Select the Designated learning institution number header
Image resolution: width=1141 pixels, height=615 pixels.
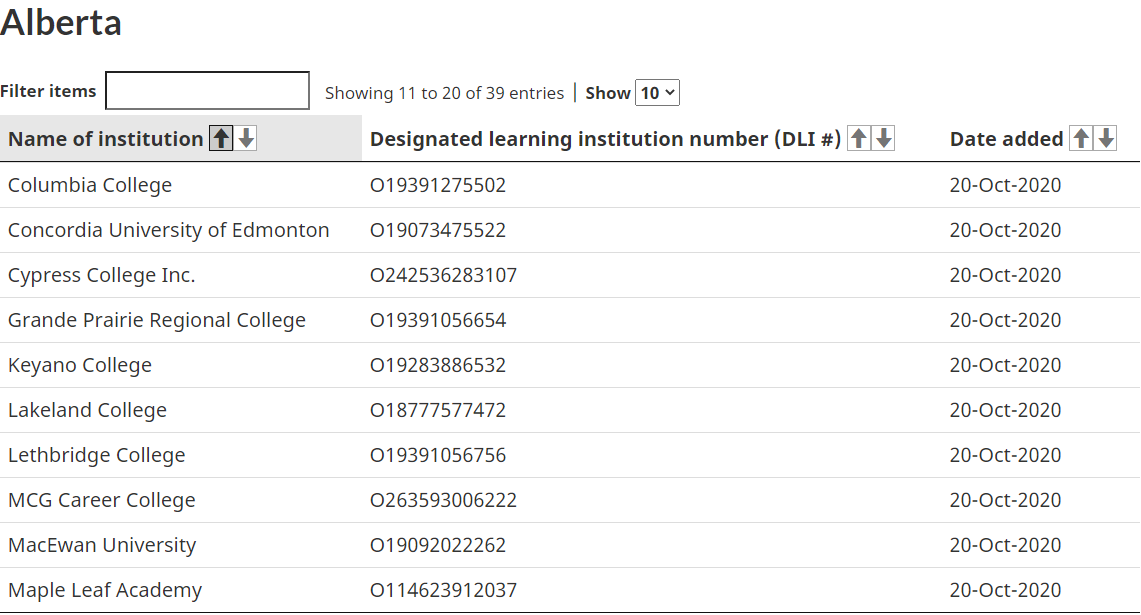tap(605, 139)
